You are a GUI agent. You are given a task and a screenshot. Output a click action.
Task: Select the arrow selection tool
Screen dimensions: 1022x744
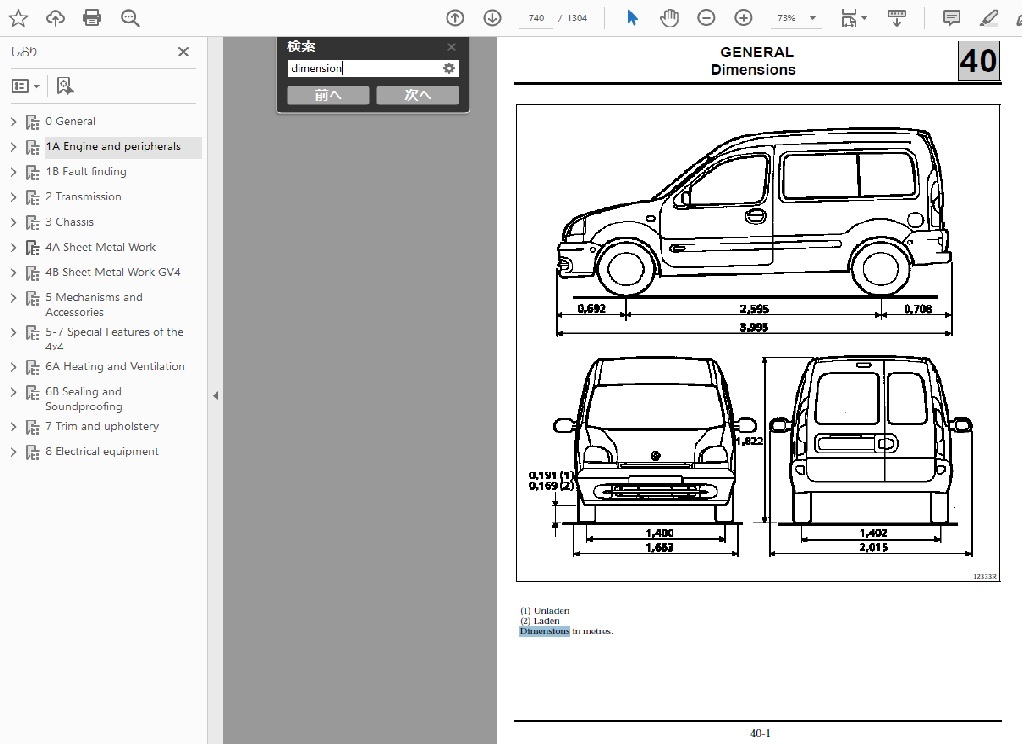tap(632, 18)
